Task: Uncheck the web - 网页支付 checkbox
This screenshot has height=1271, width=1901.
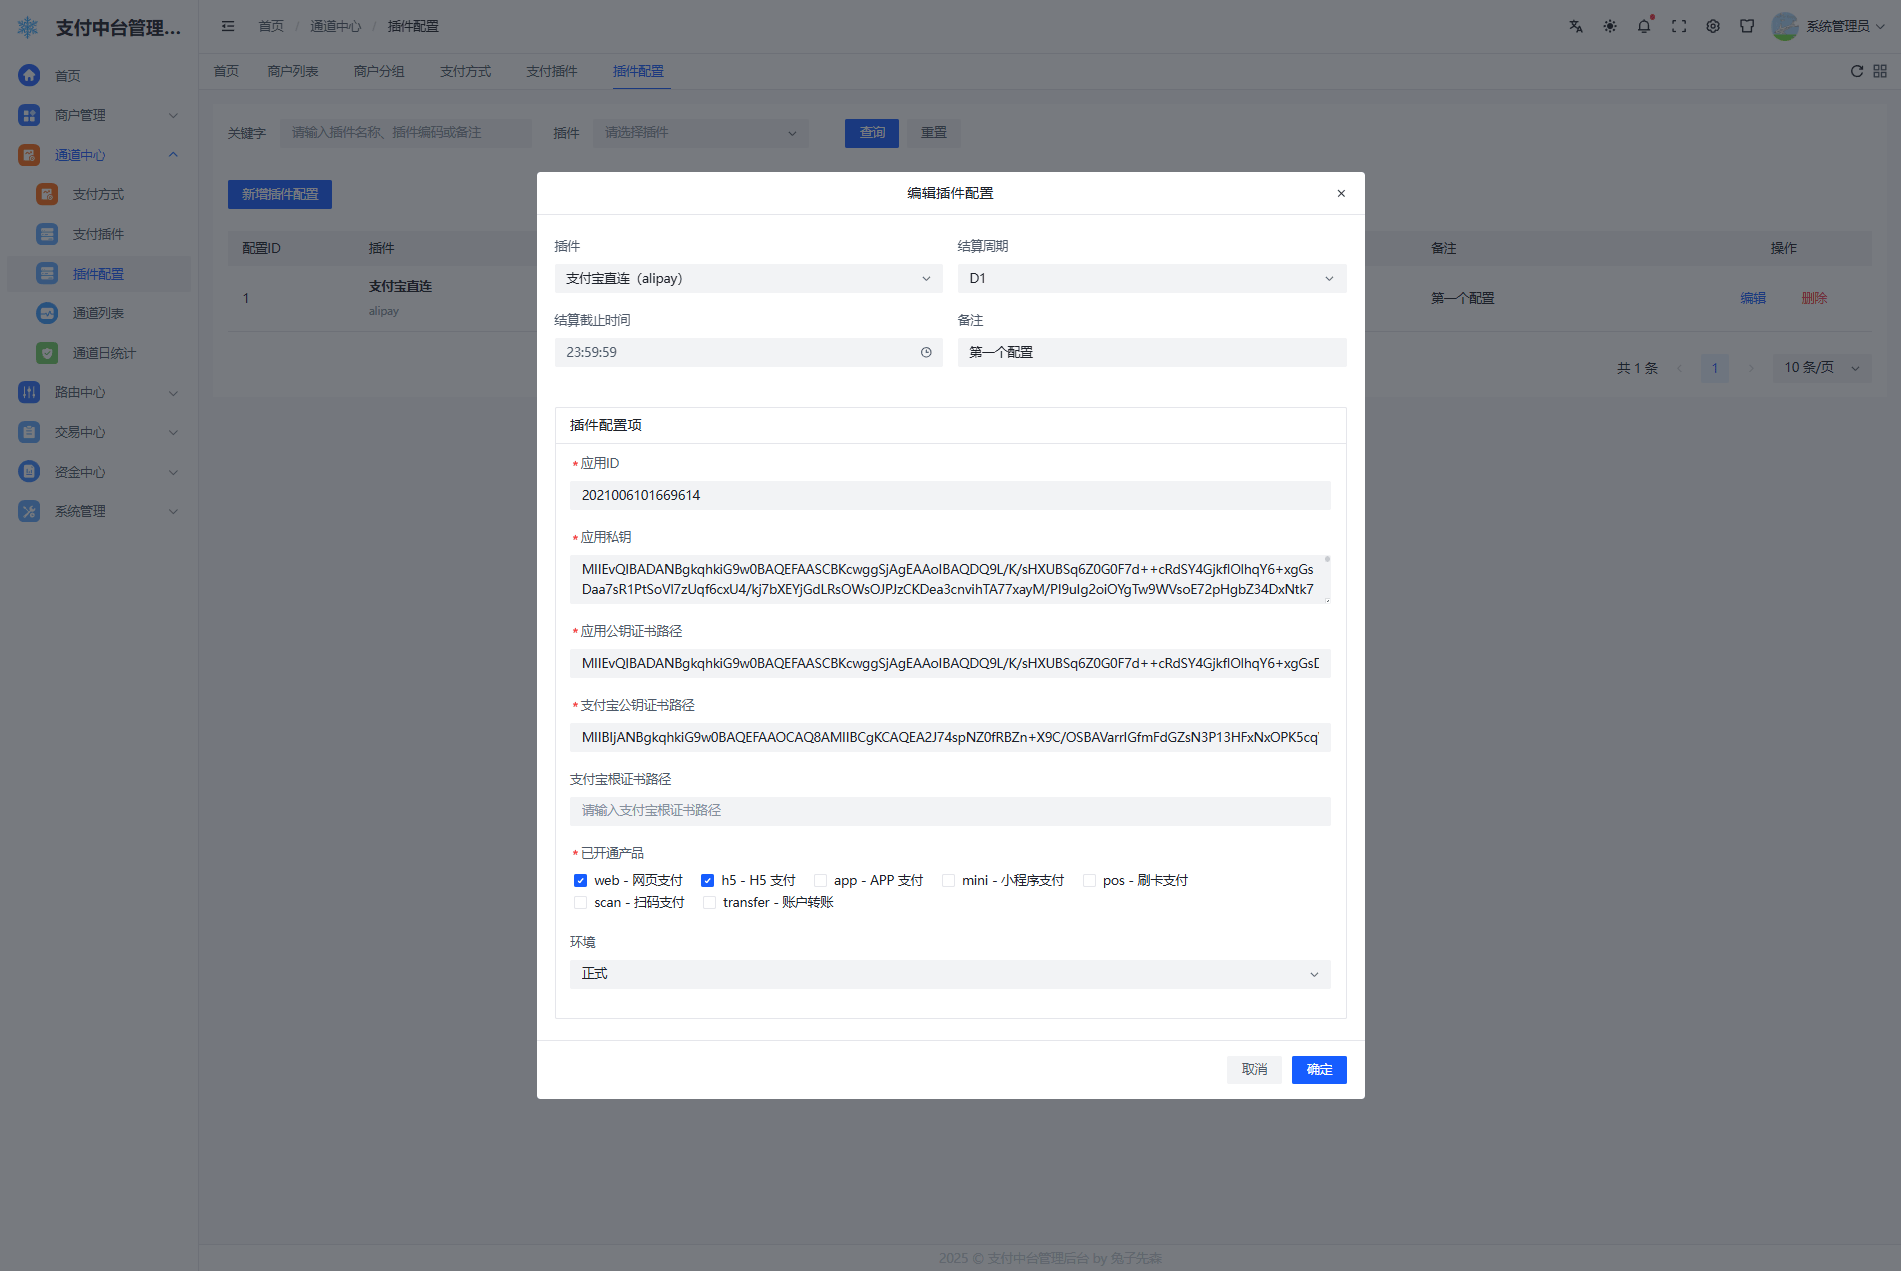Action: coord(580,881)
